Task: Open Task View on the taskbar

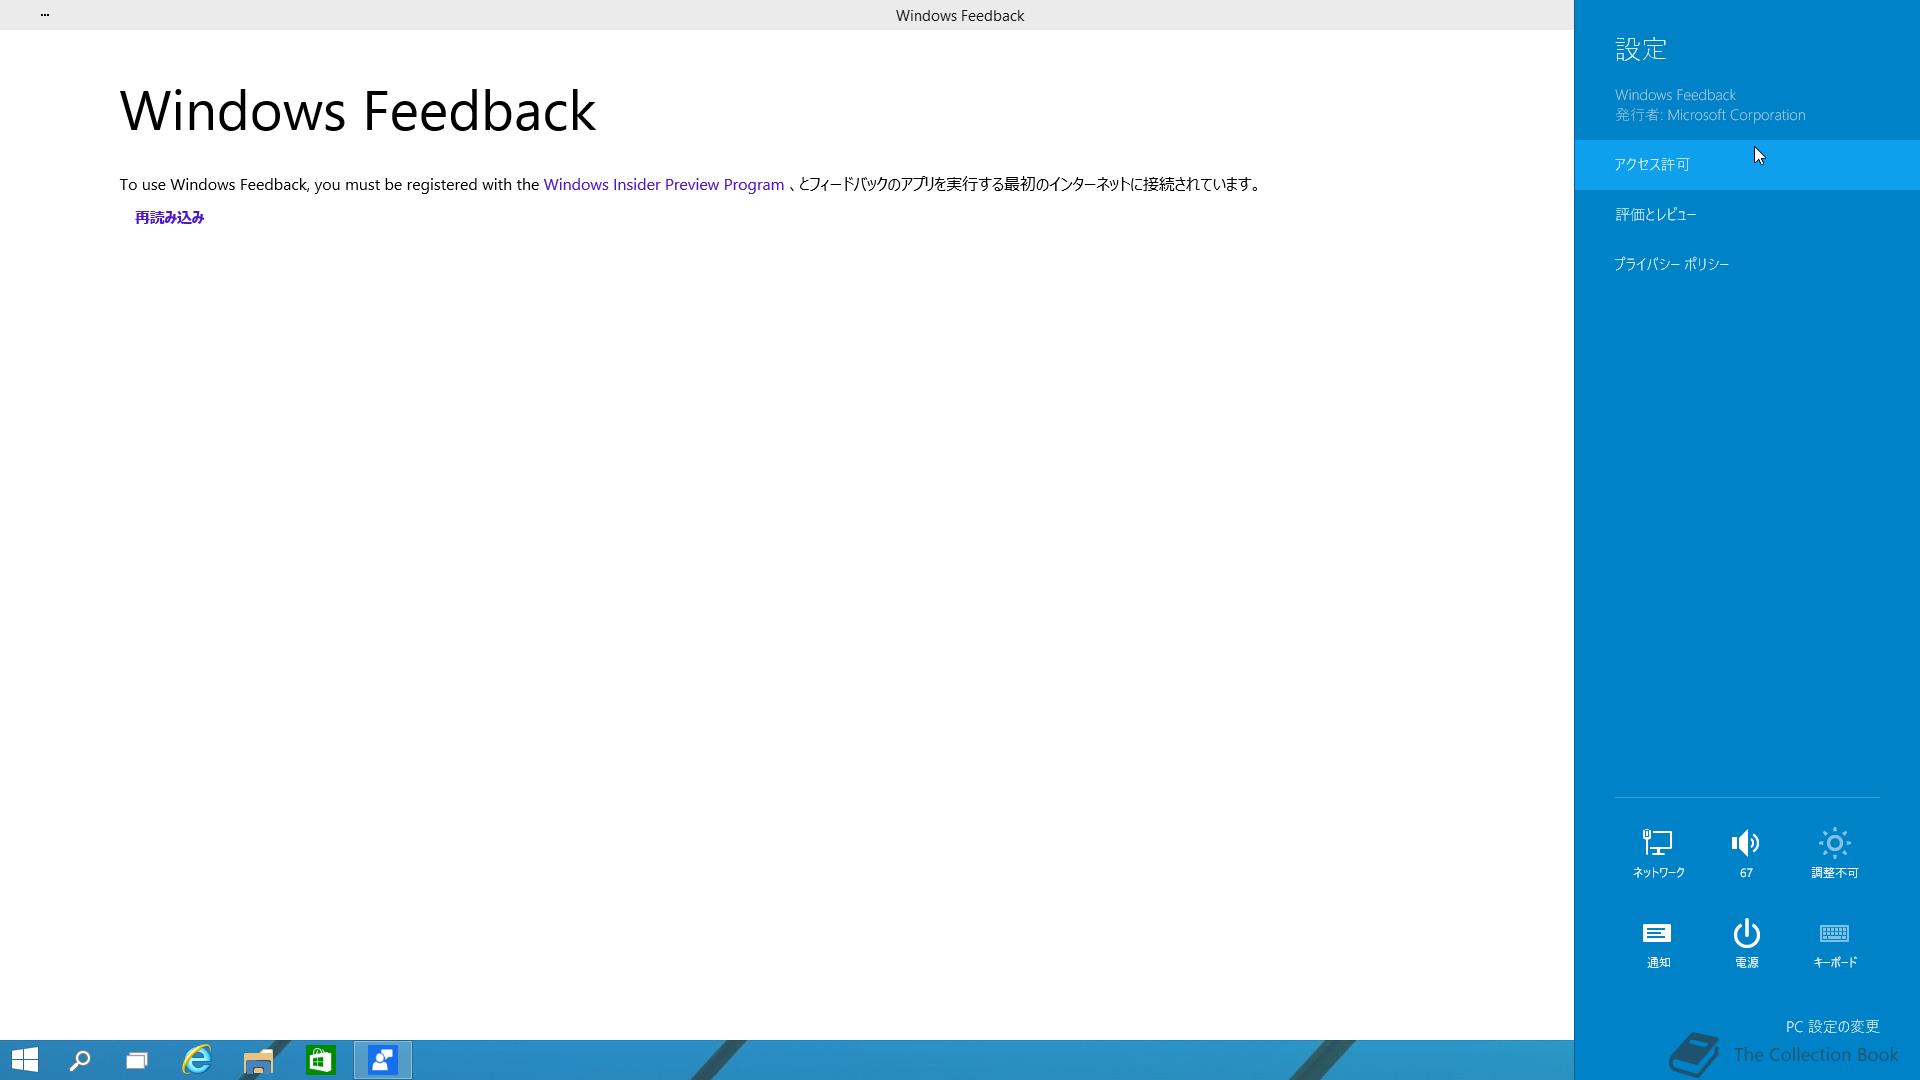Action: coord(137,1060)
